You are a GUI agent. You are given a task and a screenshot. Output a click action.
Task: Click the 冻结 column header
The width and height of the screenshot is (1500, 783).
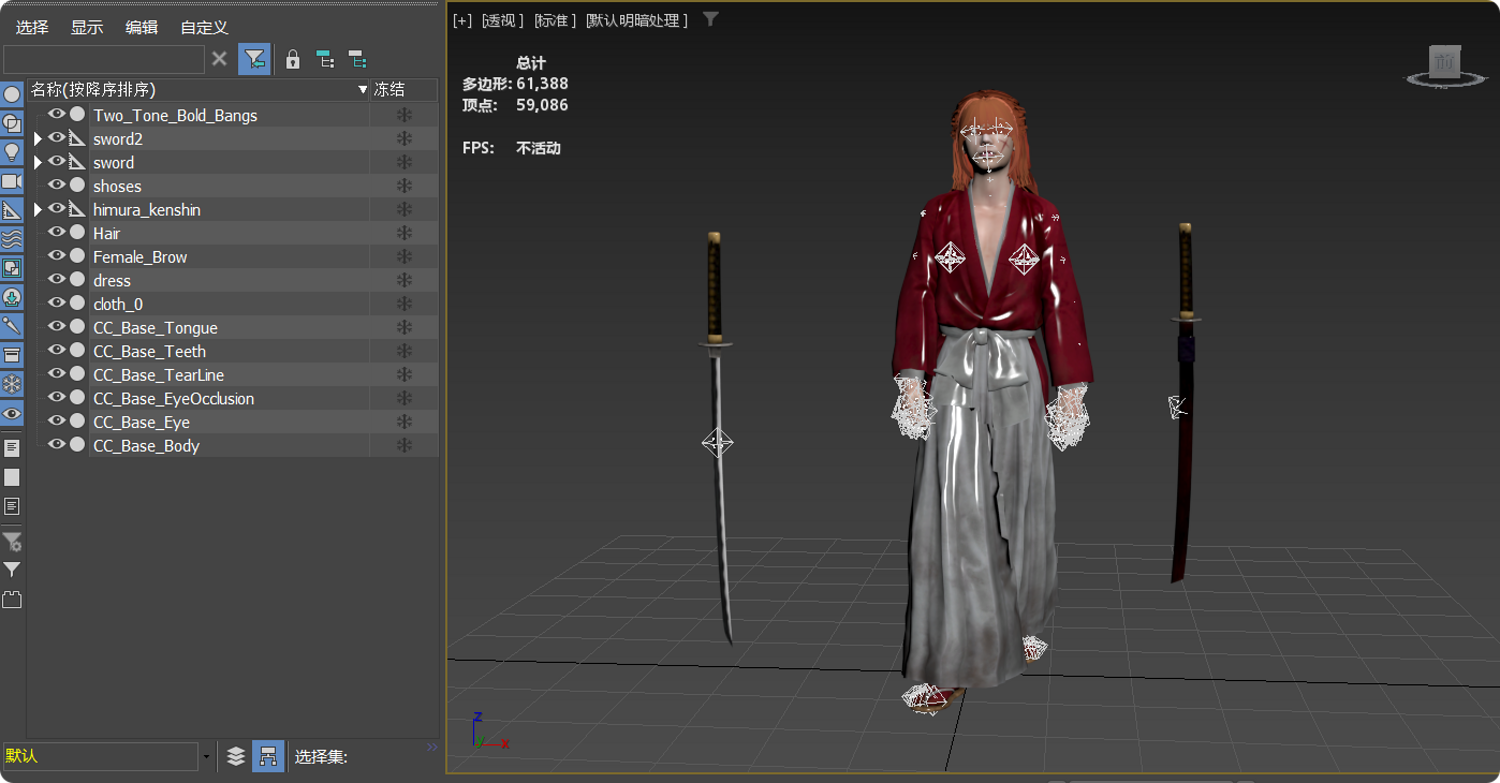coord(404,90)
